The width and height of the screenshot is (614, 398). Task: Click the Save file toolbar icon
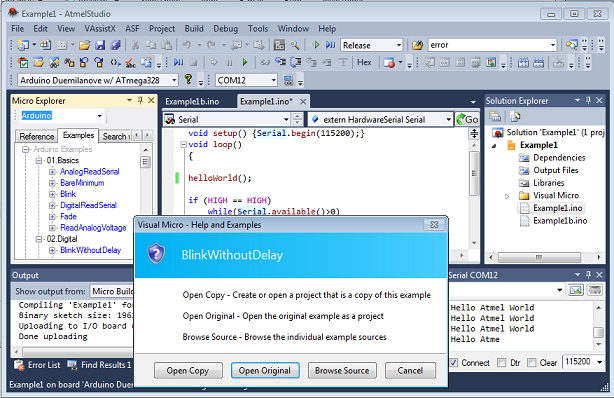point(100,45)
